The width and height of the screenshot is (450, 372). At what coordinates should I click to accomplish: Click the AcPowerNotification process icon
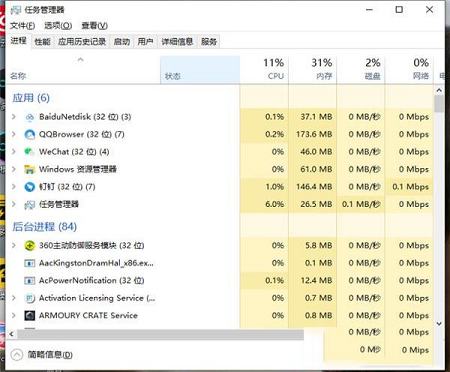coord(30,281)
